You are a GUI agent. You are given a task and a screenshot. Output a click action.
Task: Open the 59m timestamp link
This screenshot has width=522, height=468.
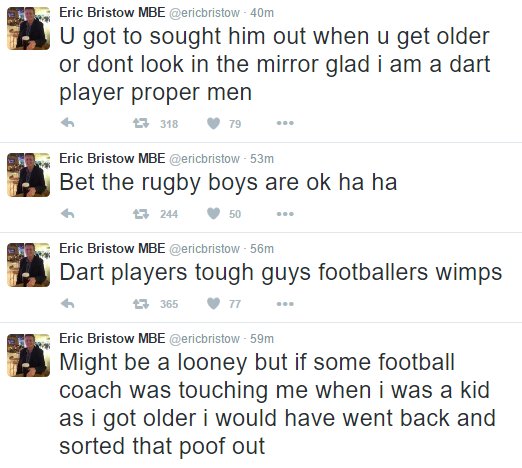click(x=262, y=339)
